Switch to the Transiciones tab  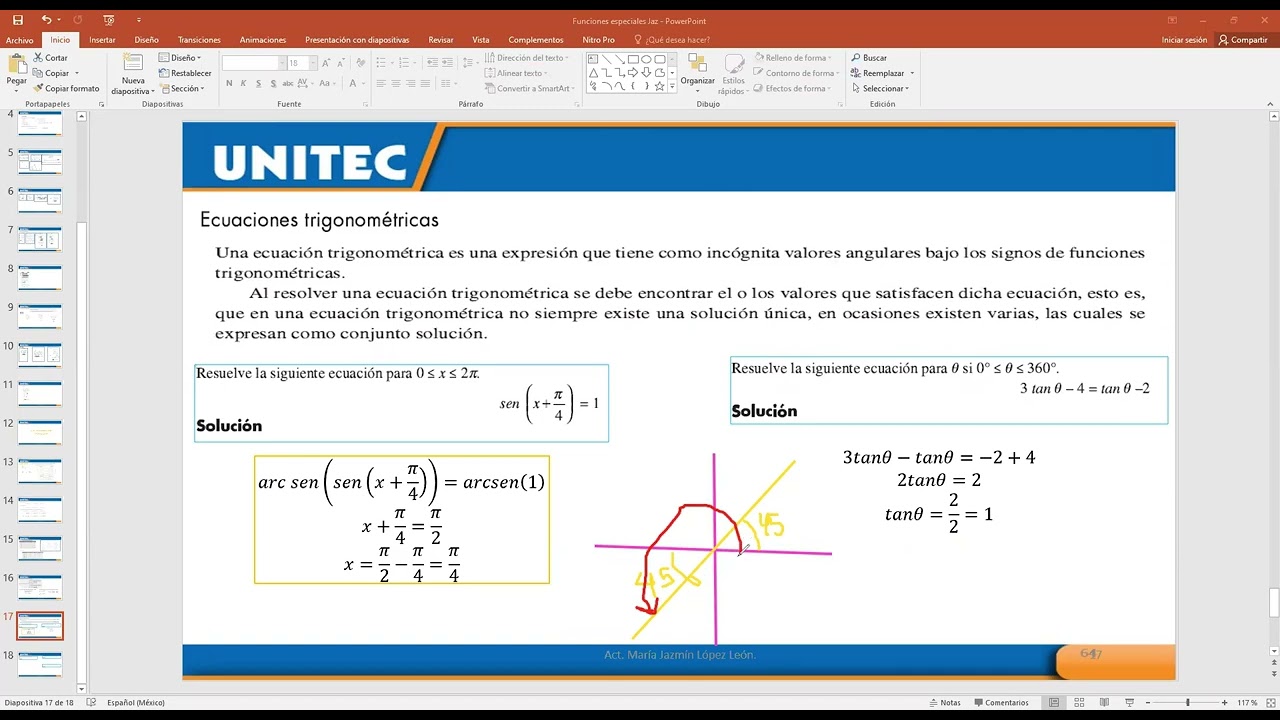pos(199,40)
